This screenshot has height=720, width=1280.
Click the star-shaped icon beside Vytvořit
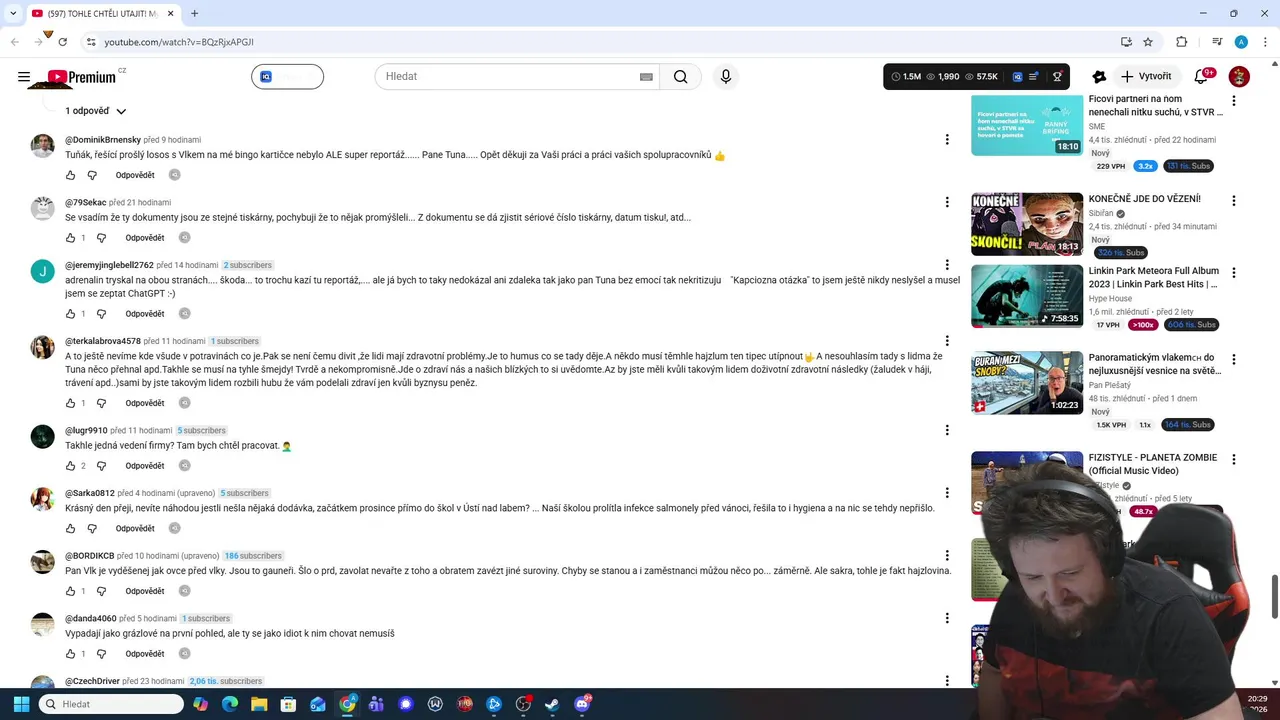pyautogui.click(x=1099, y=77)
